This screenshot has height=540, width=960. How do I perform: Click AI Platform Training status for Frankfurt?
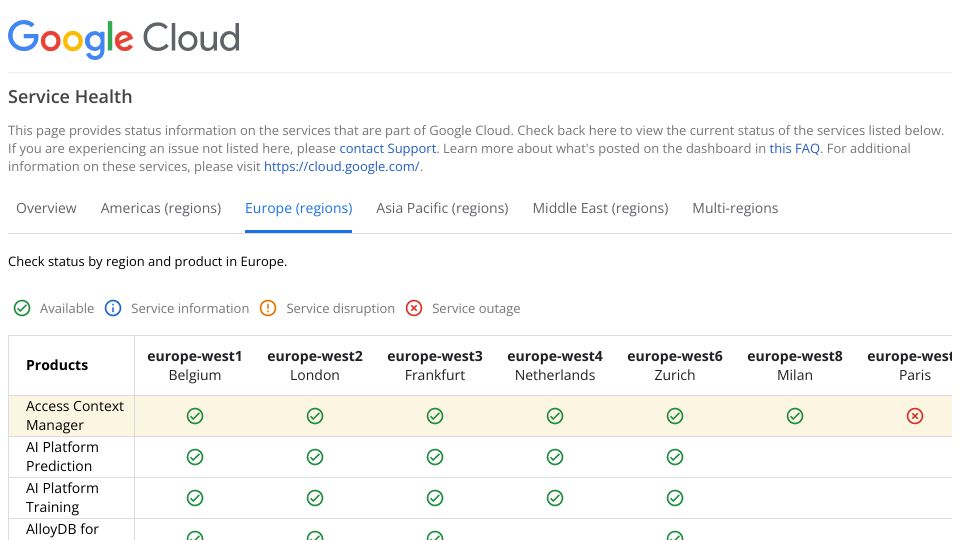[435, 498]
